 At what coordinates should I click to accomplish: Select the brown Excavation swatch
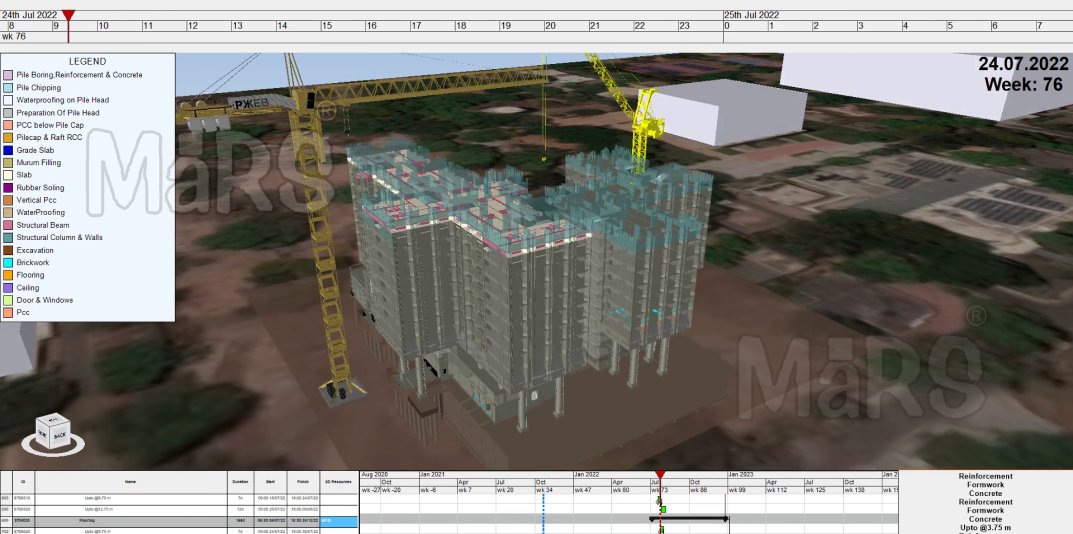tap(8, 250)
